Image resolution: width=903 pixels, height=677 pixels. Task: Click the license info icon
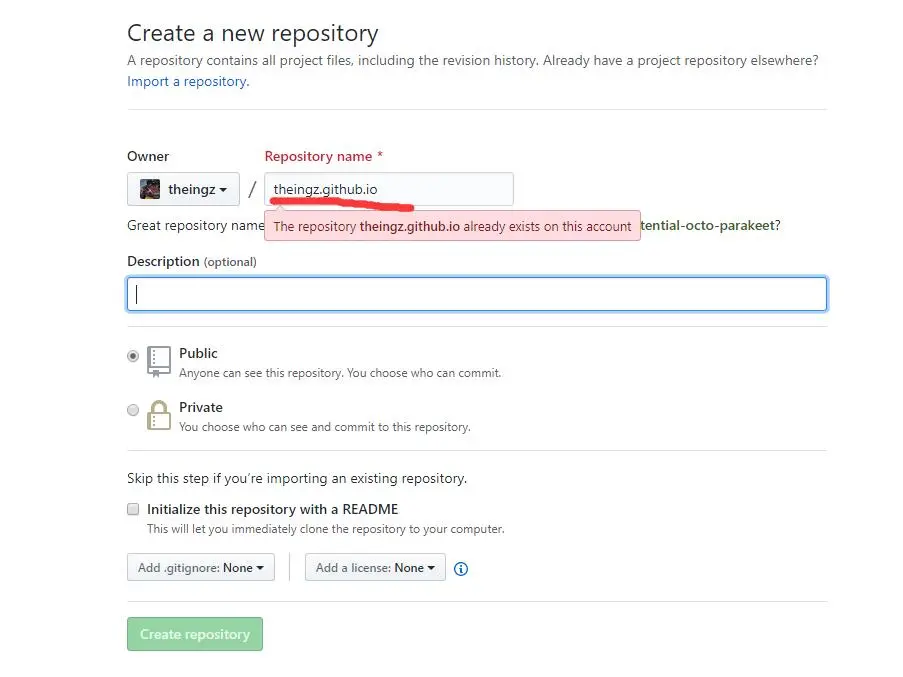point(461,569)
